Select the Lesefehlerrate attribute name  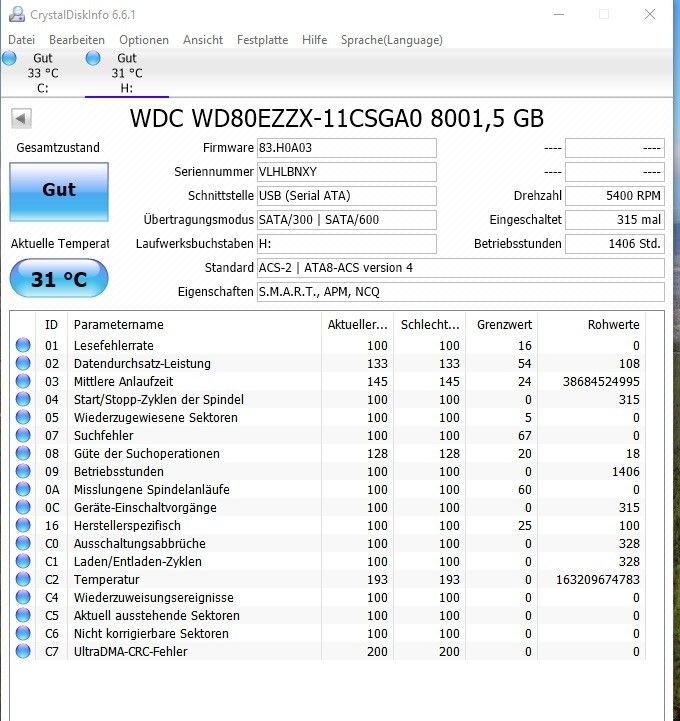click(x=114, y=345)
